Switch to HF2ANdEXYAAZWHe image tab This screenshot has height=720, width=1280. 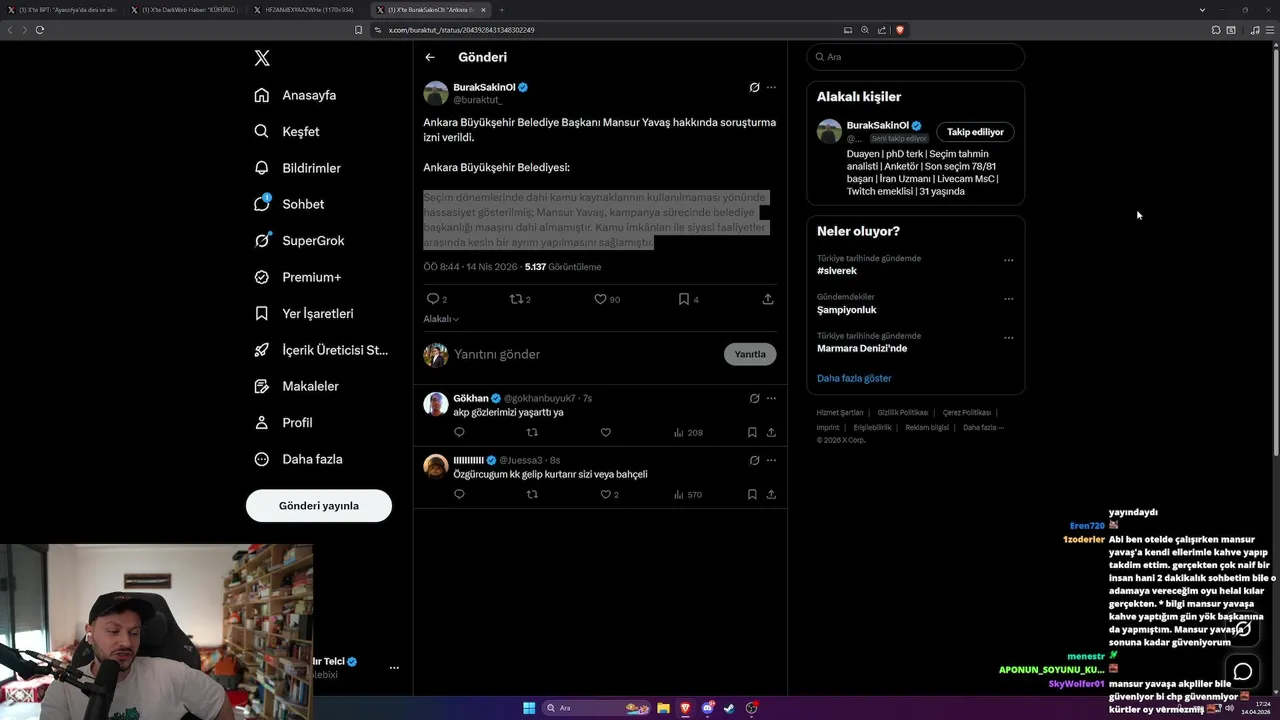pos(305,10)
